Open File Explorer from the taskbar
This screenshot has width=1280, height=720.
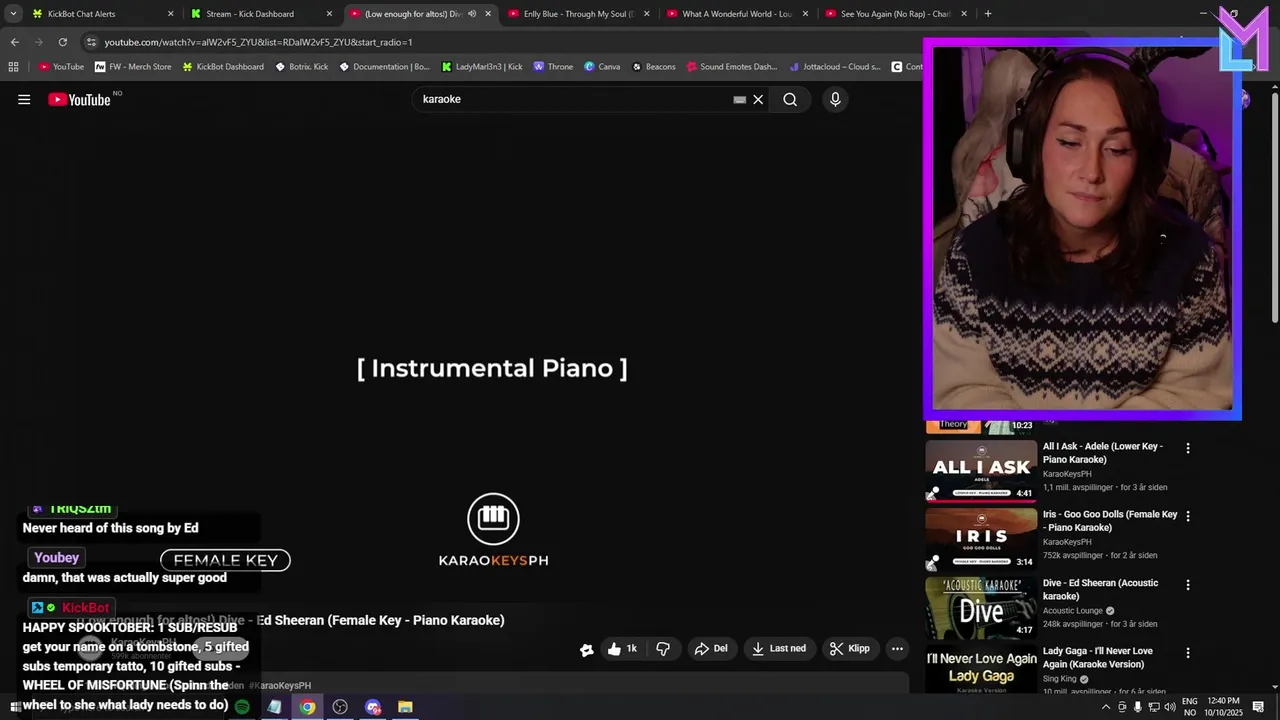click(x=405, y=707)
